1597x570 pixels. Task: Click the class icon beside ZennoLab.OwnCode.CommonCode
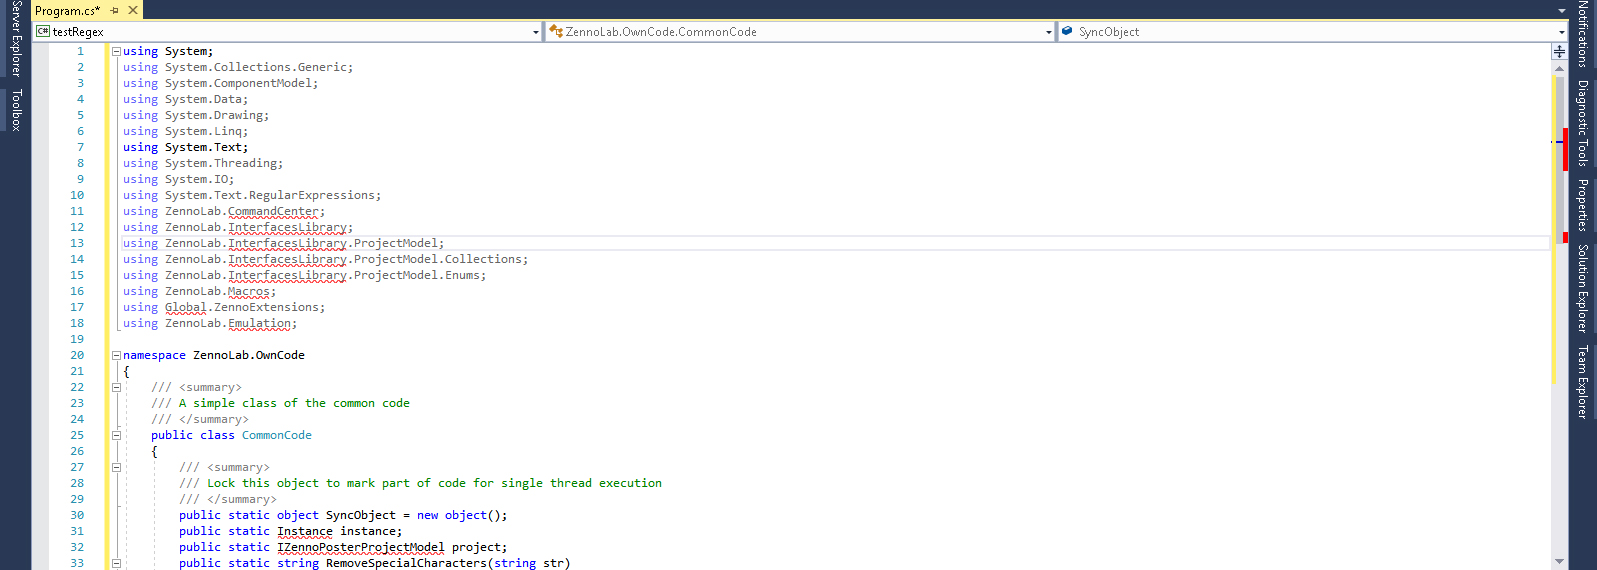click(556, 32)
